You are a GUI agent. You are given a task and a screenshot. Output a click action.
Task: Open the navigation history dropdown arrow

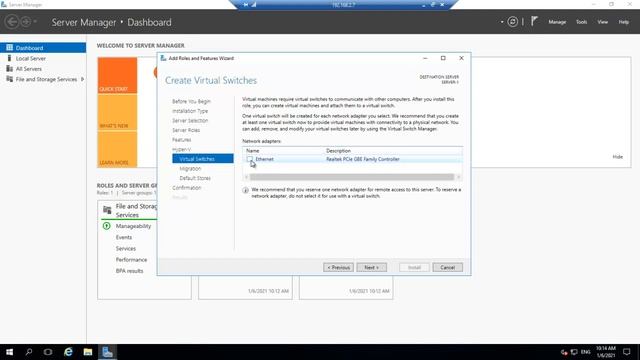tap(35, 22)
